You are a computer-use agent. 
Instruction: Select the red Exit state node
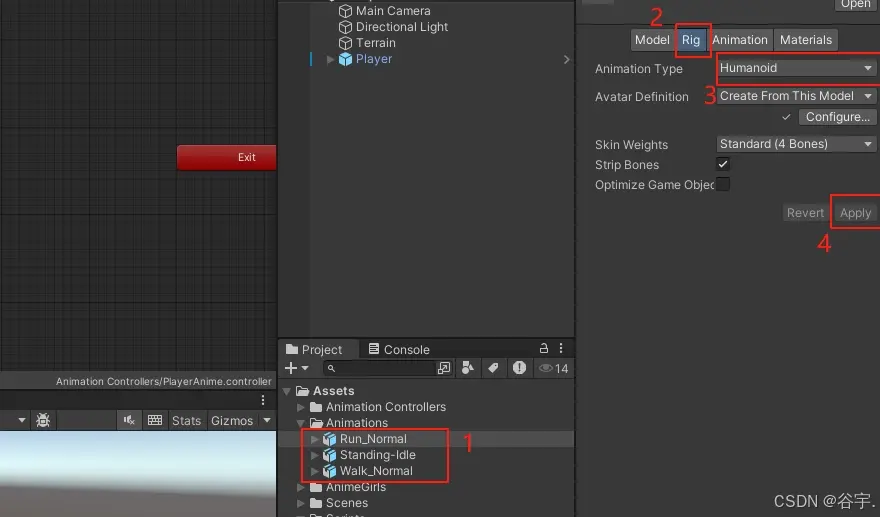227,157
